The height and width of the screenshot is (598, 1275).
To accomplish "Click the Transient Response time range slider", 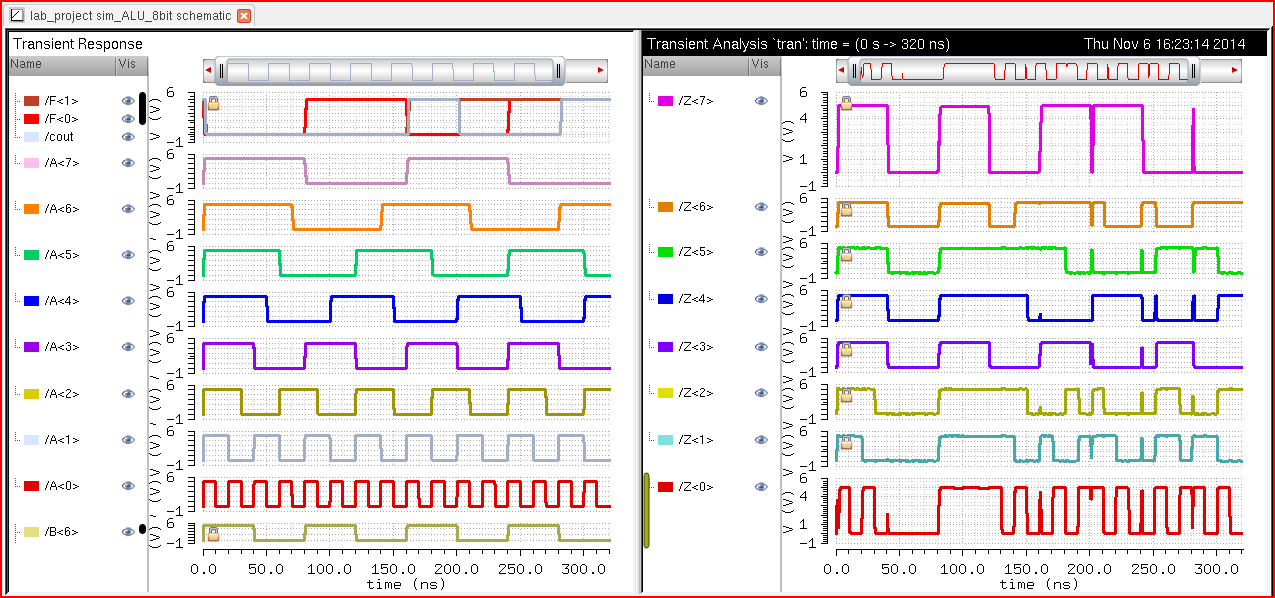I will [392, 70].
